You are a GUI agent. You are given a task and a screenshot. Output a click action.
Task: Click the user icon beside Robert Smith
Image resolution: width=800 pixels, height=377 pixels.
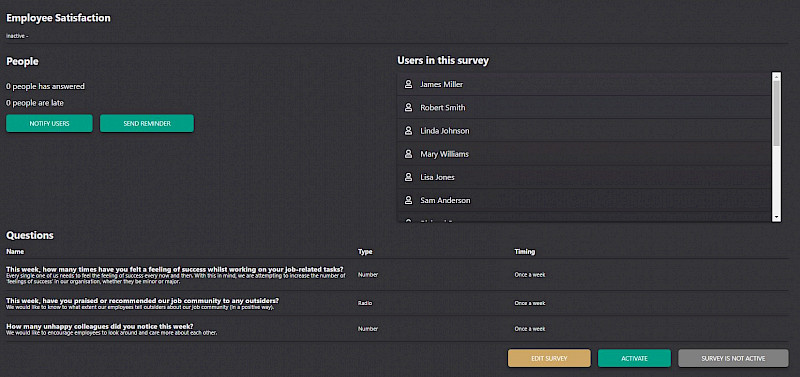click(408, 108)
